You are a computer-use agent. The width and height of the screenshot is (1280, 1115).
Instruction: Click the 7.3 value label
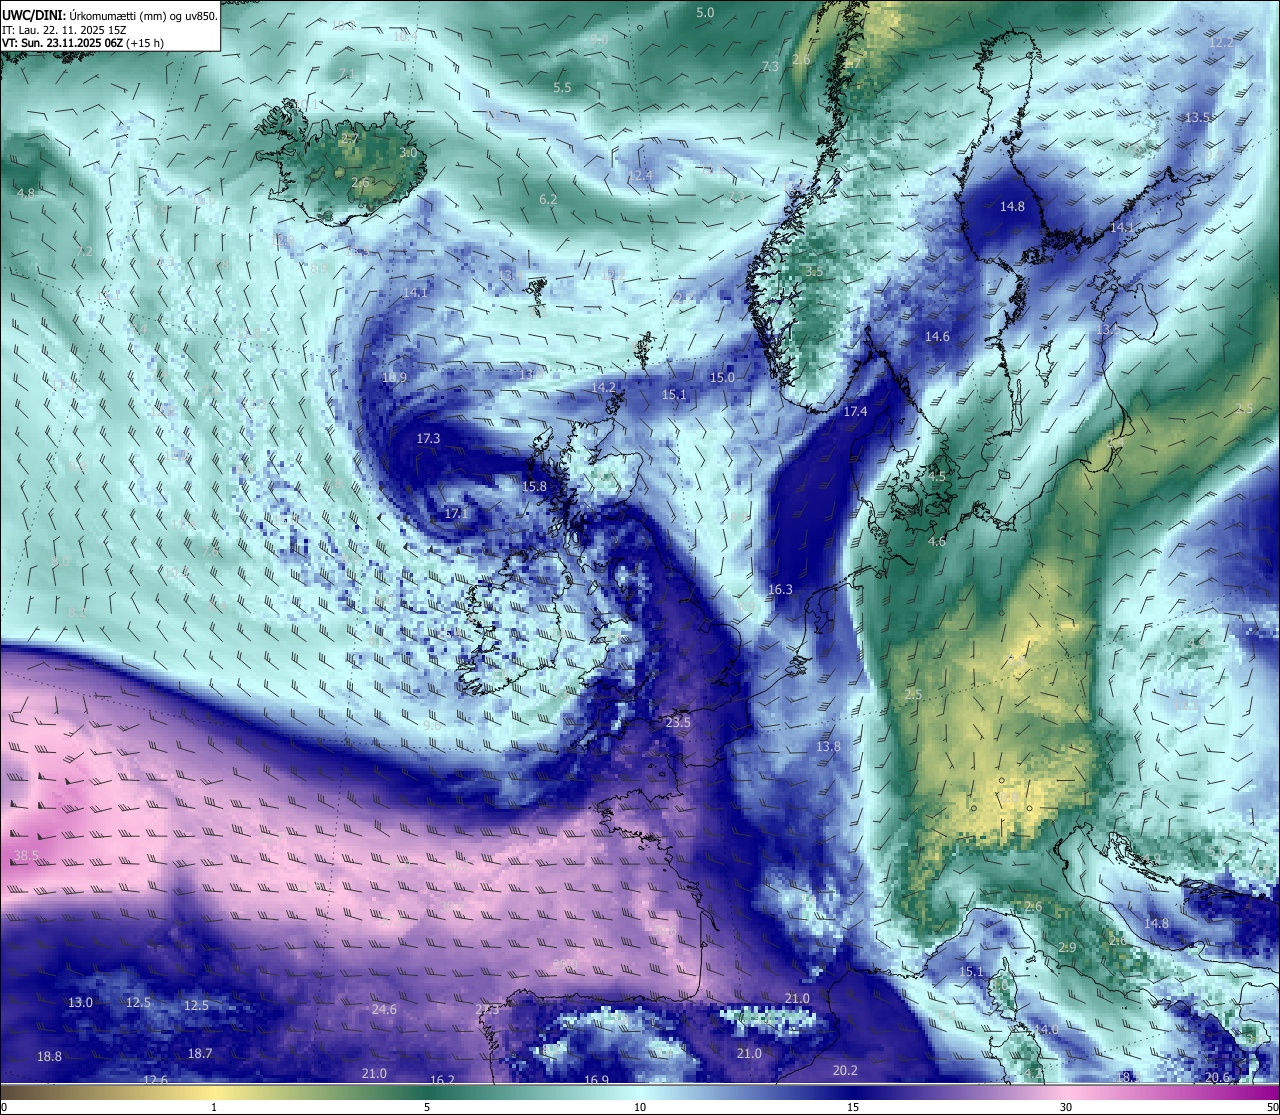[770, 66]
